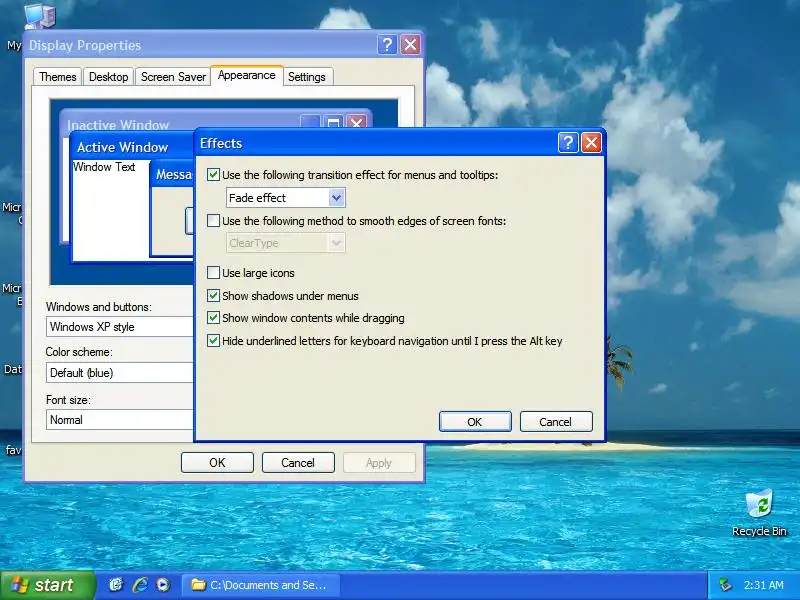Click the Display Properties title bar
800x600 pixels.
[x=202, y=45]
